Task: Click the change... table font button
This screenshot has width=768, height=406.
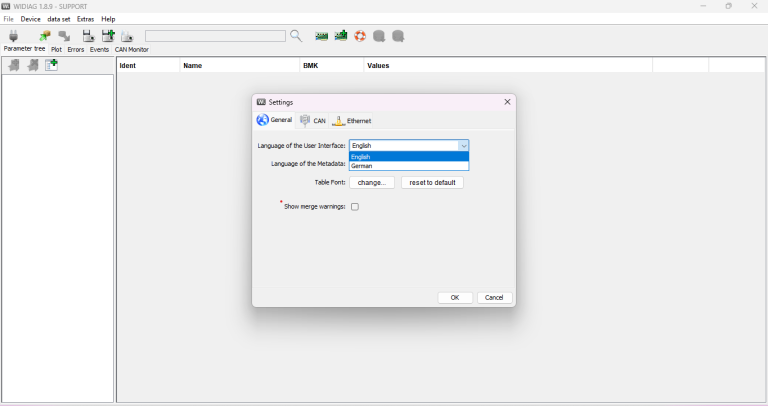Action: [372, 183]
